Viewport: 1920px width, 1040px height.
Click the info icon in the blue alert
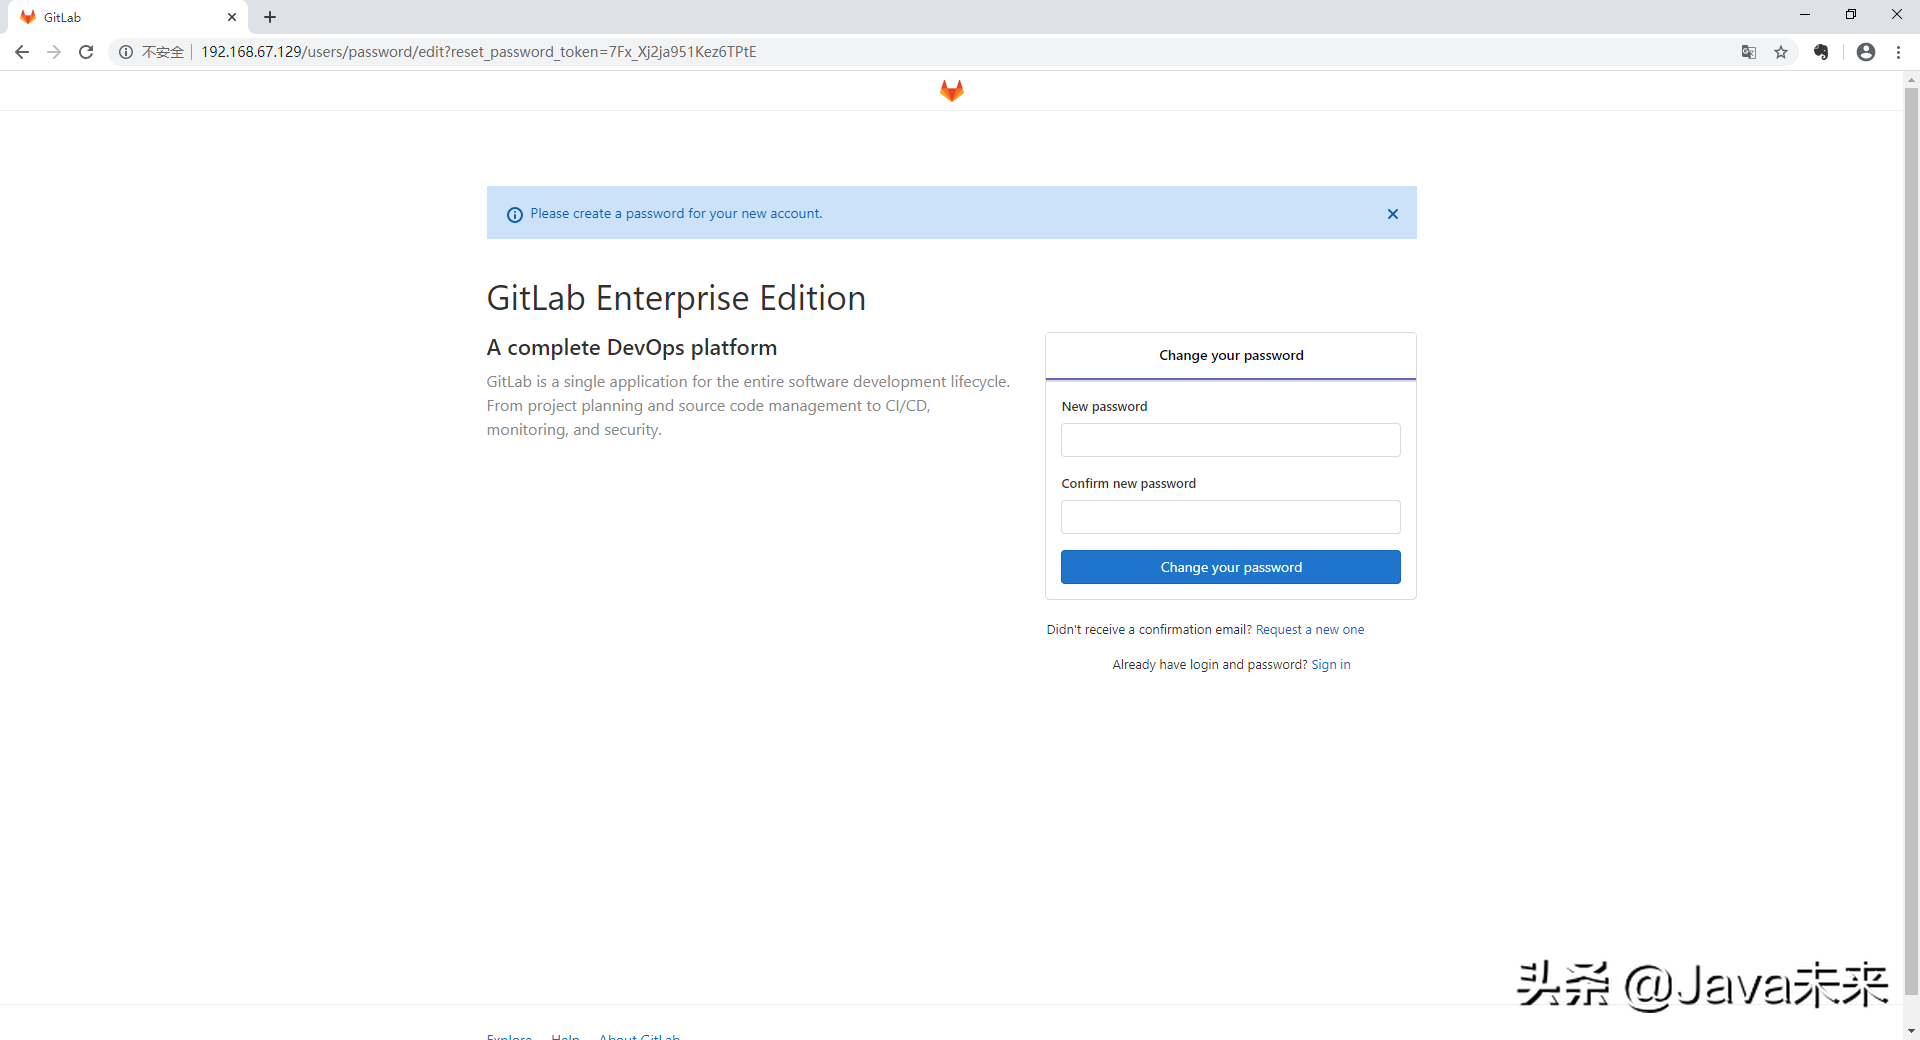click(x=515, y=215)
